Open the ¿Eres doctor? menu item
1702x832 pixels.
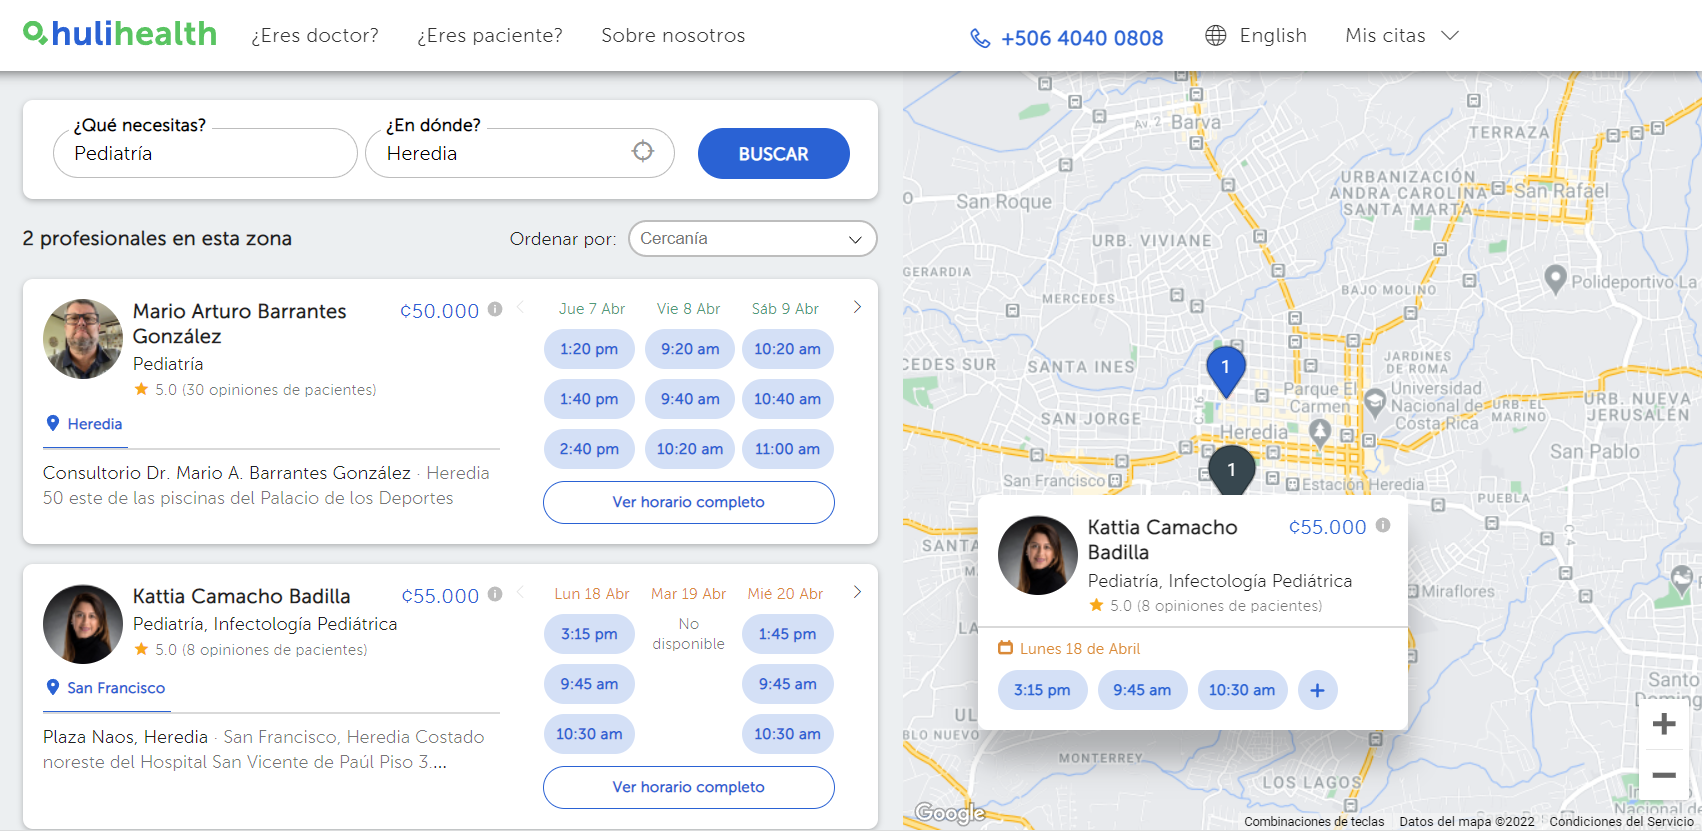(x=315, y=35)
